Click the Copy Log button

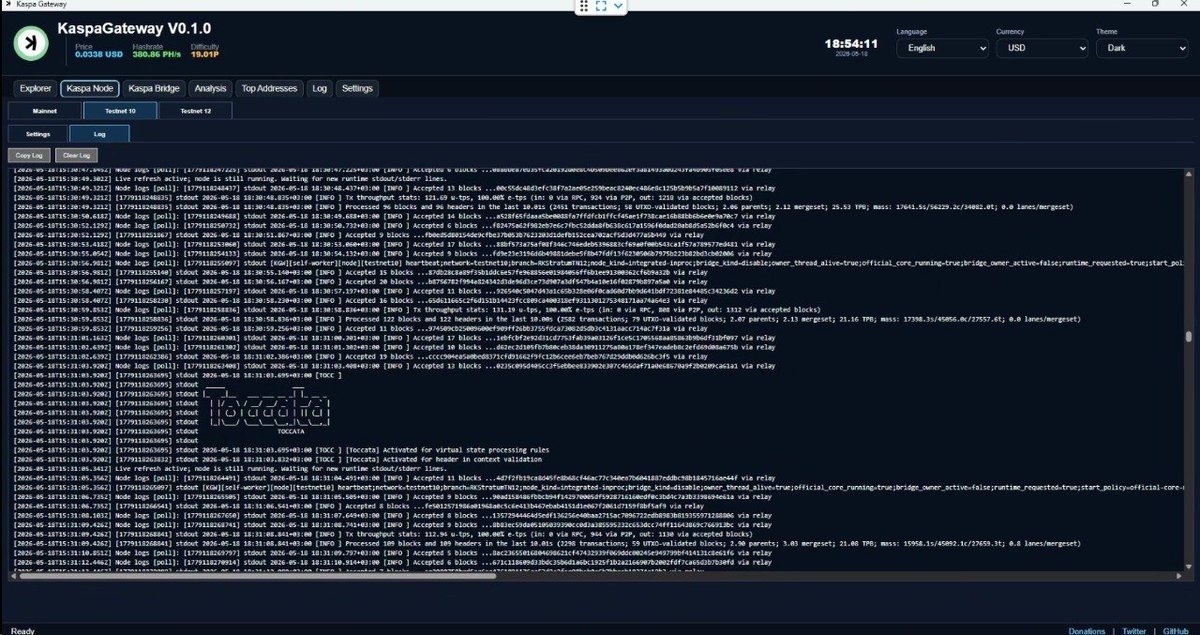pos(27,155)
